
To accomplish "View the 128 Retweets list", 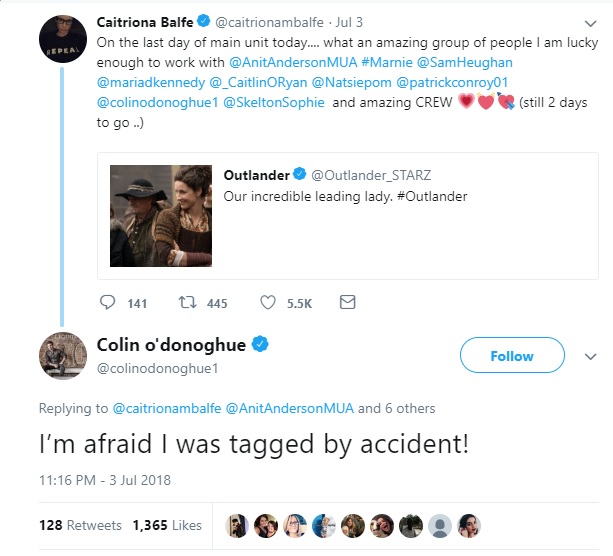I will click(x=80, y=525).
